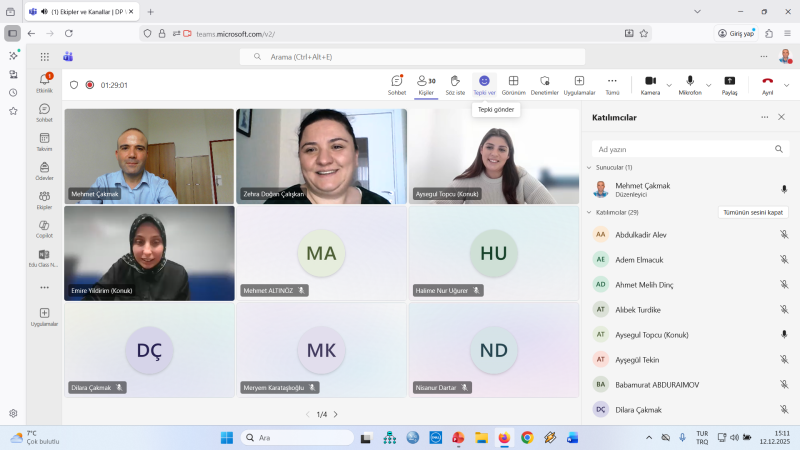The image size is (800, 450).
Task: Collapse the Sunucular (1) section
Action: click(x=588, y=167)
